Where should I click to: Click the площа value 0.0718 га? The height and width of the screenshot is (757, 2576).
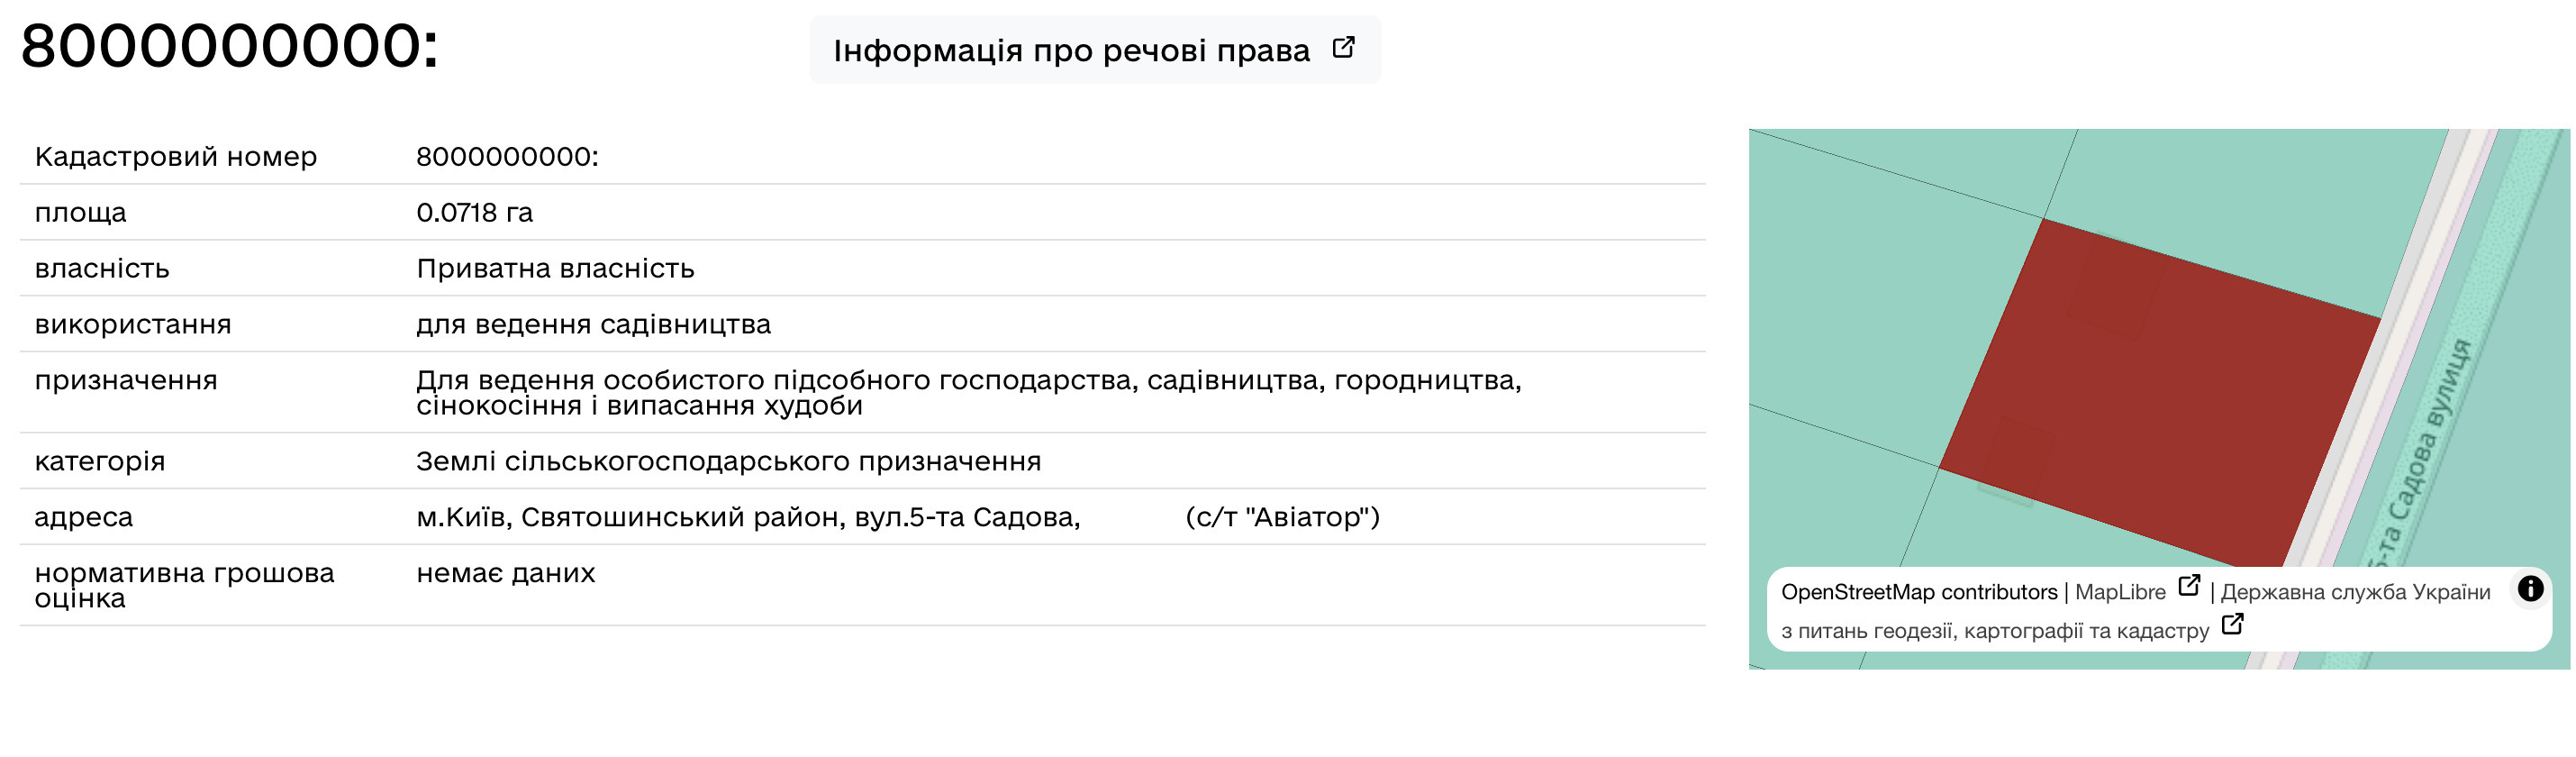tap(474, 213)
